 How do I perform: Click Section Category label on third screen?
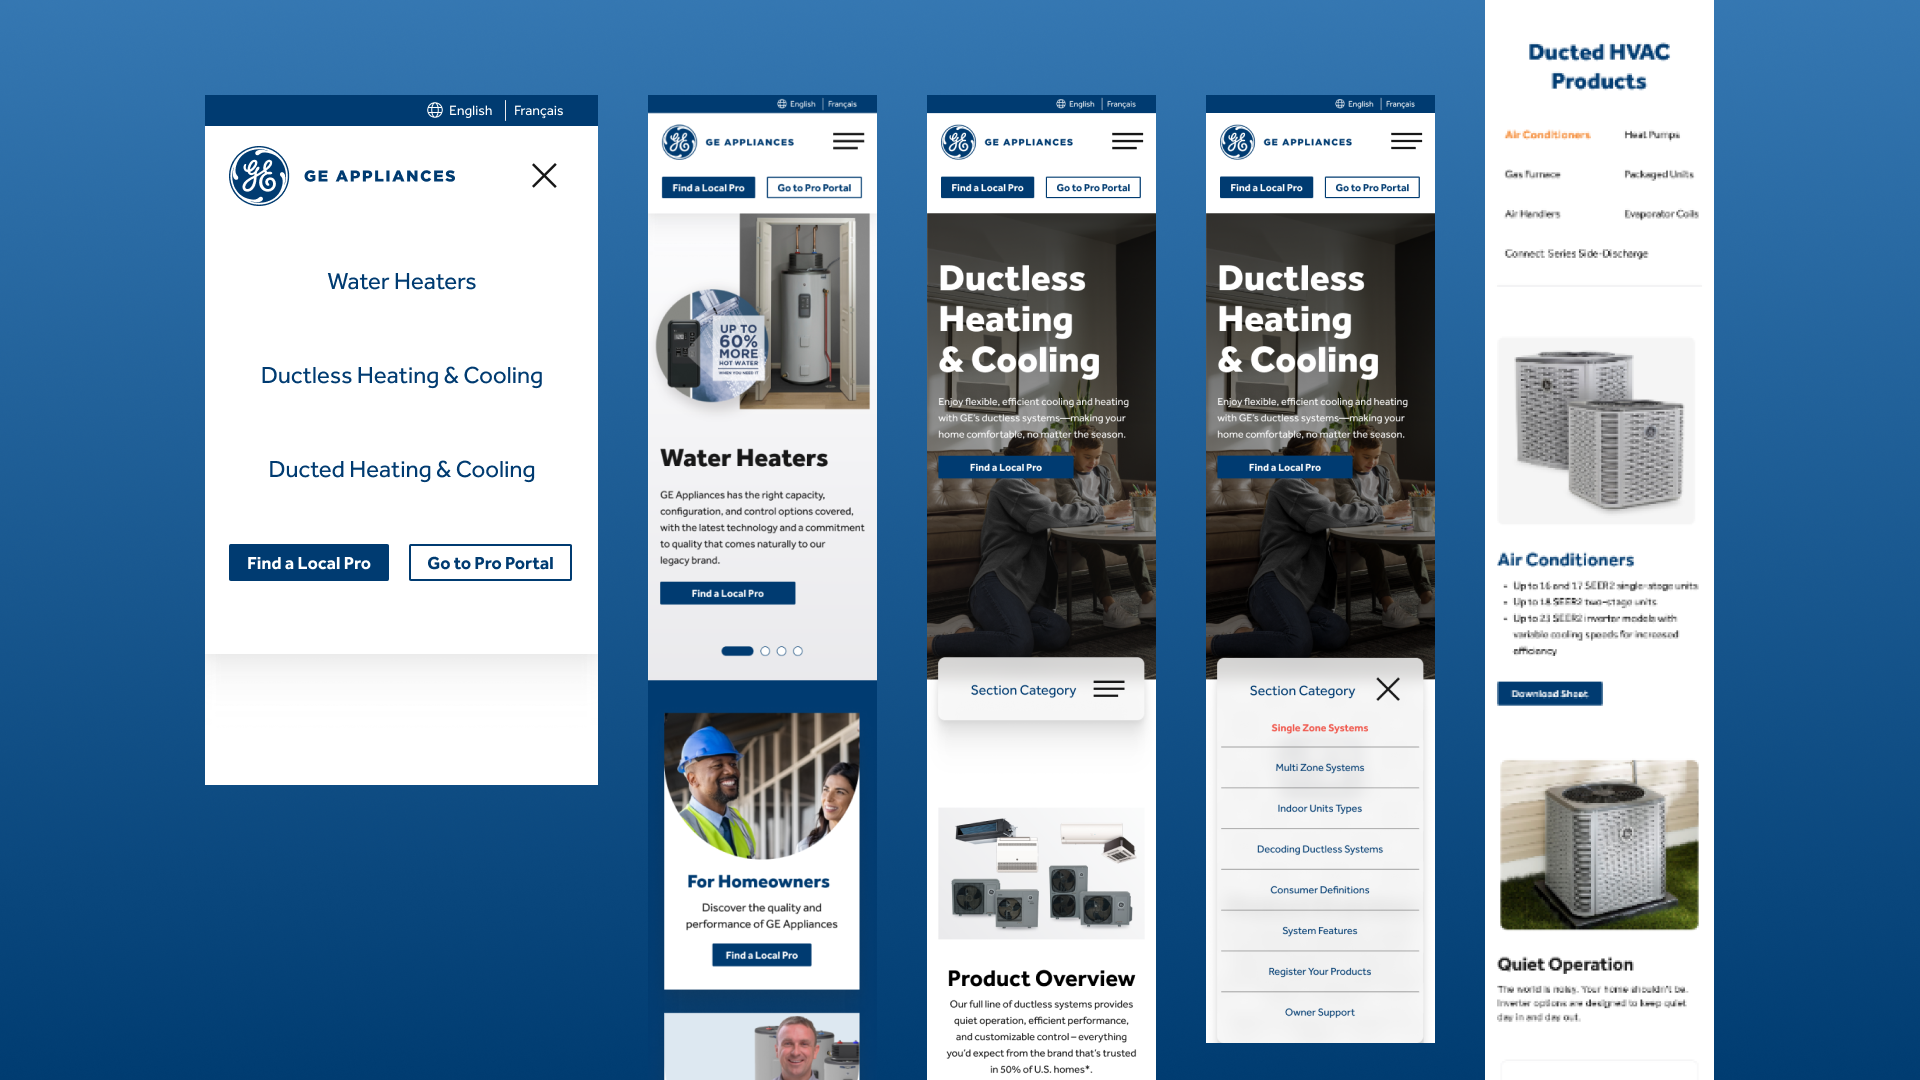click(1023, 690)
